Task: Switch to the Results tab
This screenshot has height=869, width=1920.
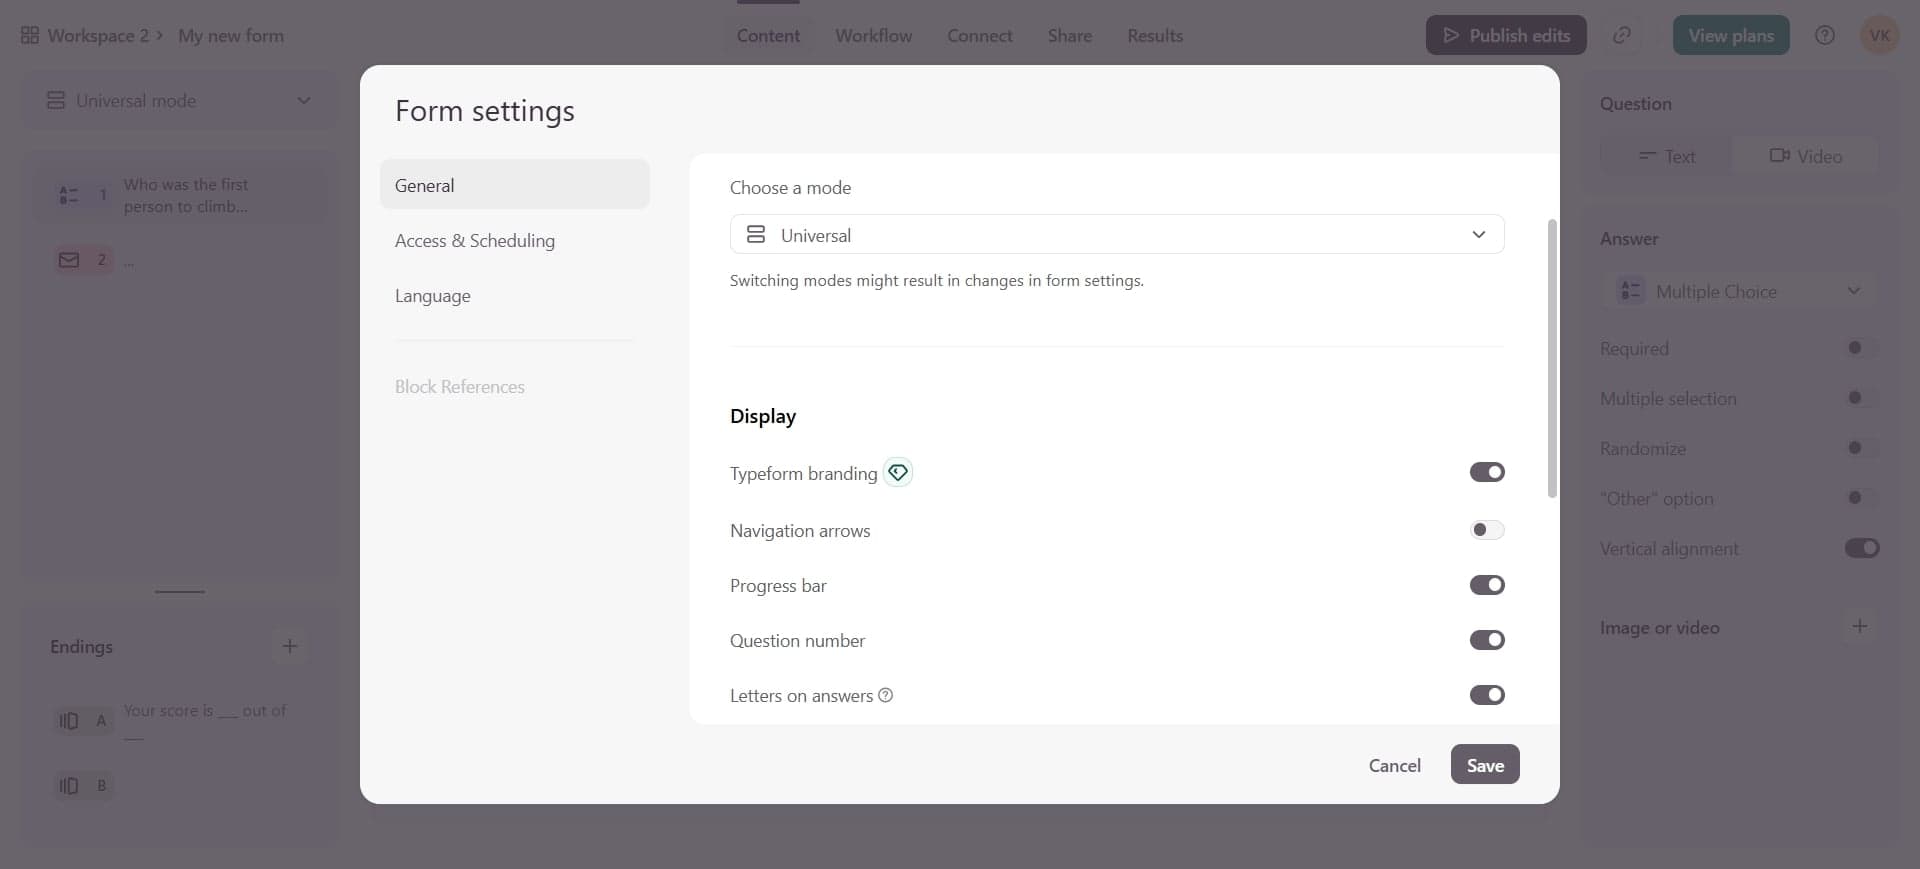Action: pos(1155,35)
